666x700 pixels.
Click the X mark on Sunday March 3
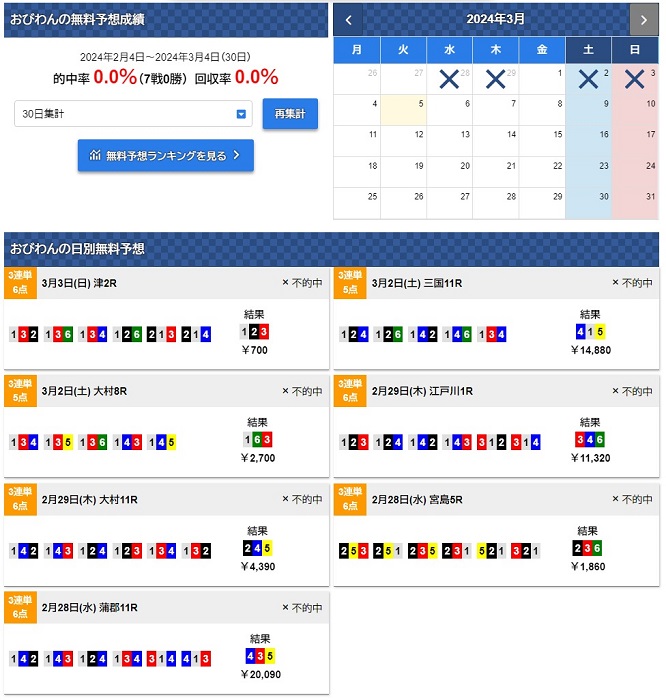634,79
